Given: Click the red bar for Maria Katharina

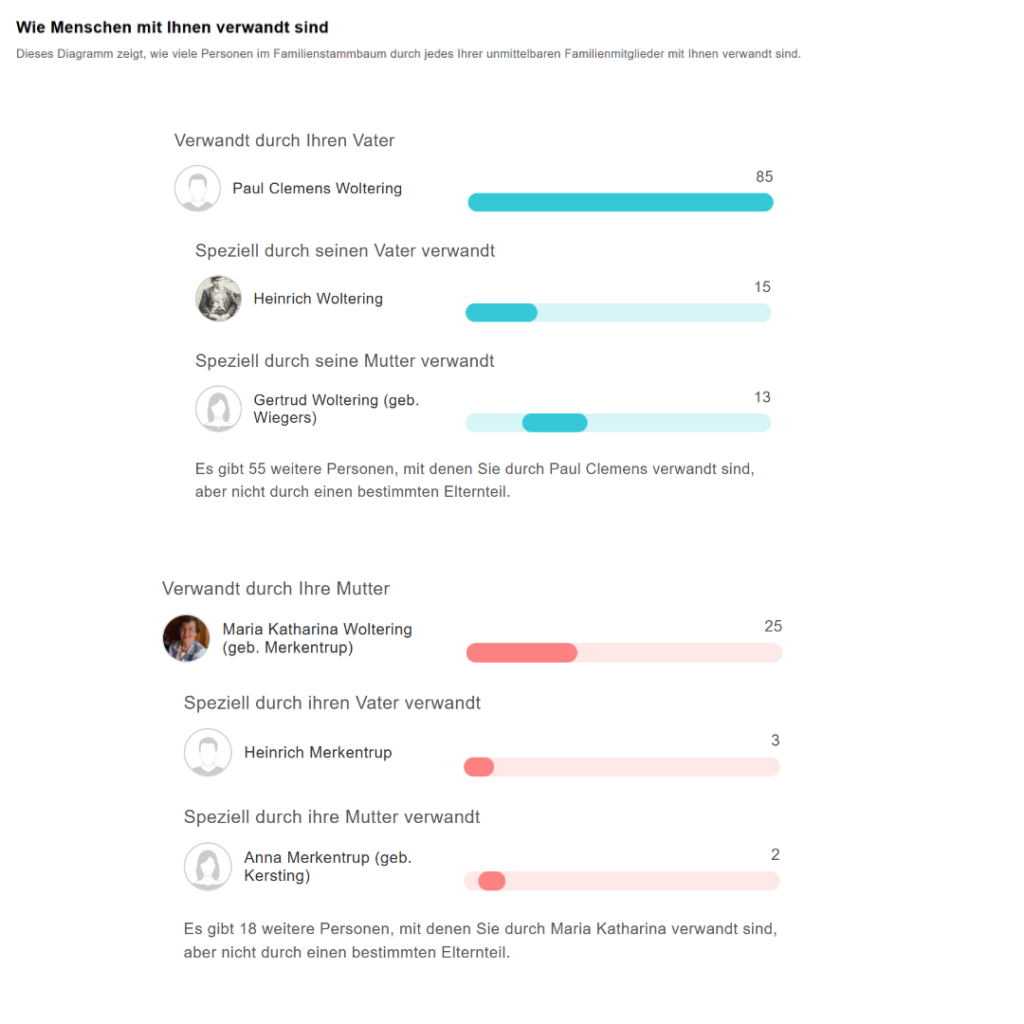Looking at the screenshot, I should pyautogui.click(x=522, y=653).
